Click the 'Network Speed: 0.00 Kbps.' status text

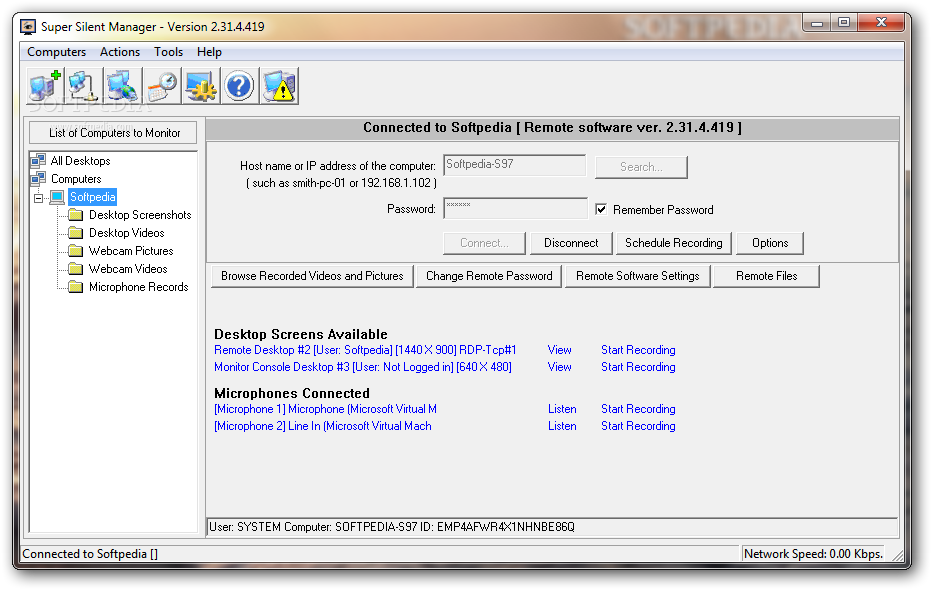[x=813, y=554]
